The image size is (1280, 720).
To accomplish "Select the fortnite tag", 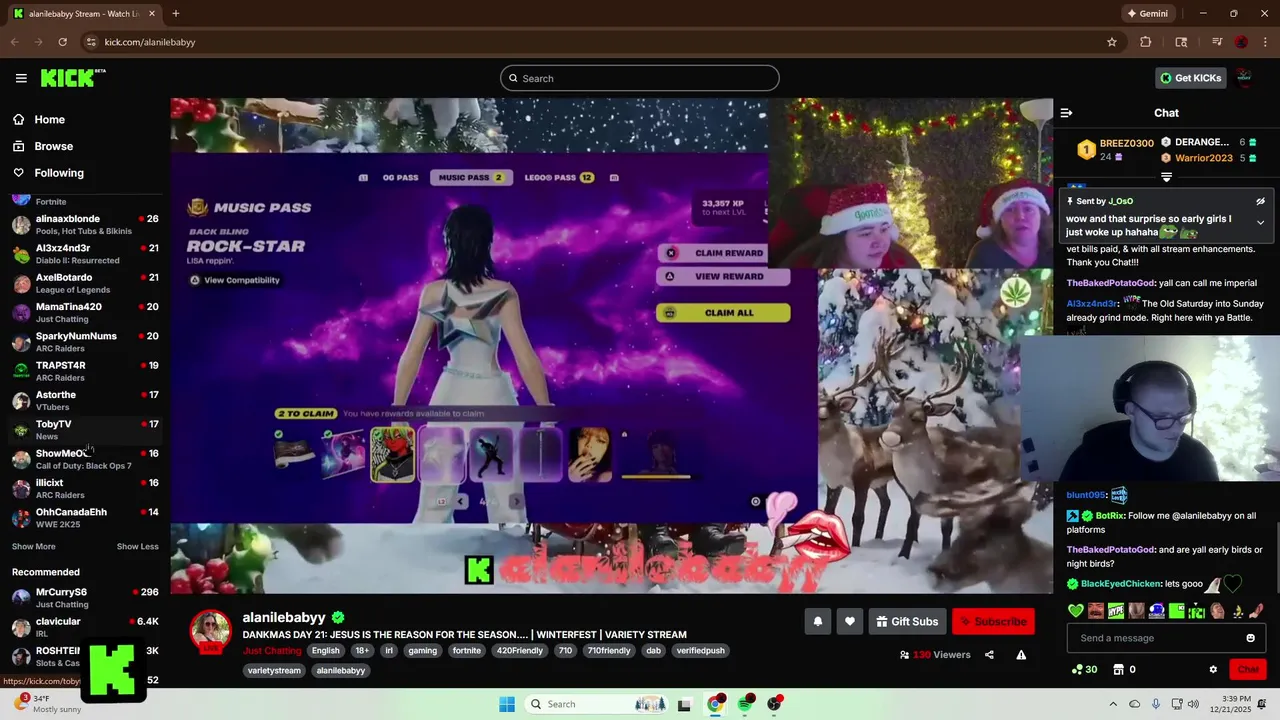I will point(466,650).
